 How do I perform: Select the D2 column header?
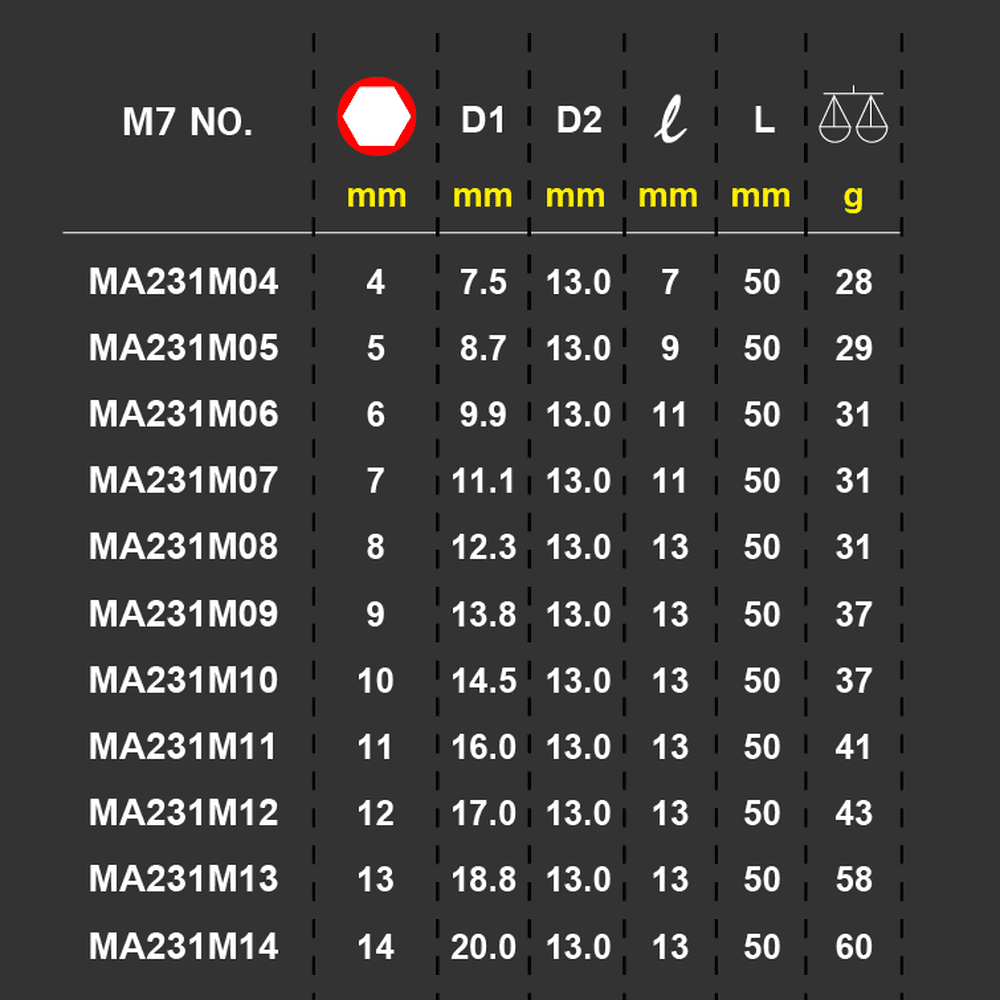pos(578,120)
